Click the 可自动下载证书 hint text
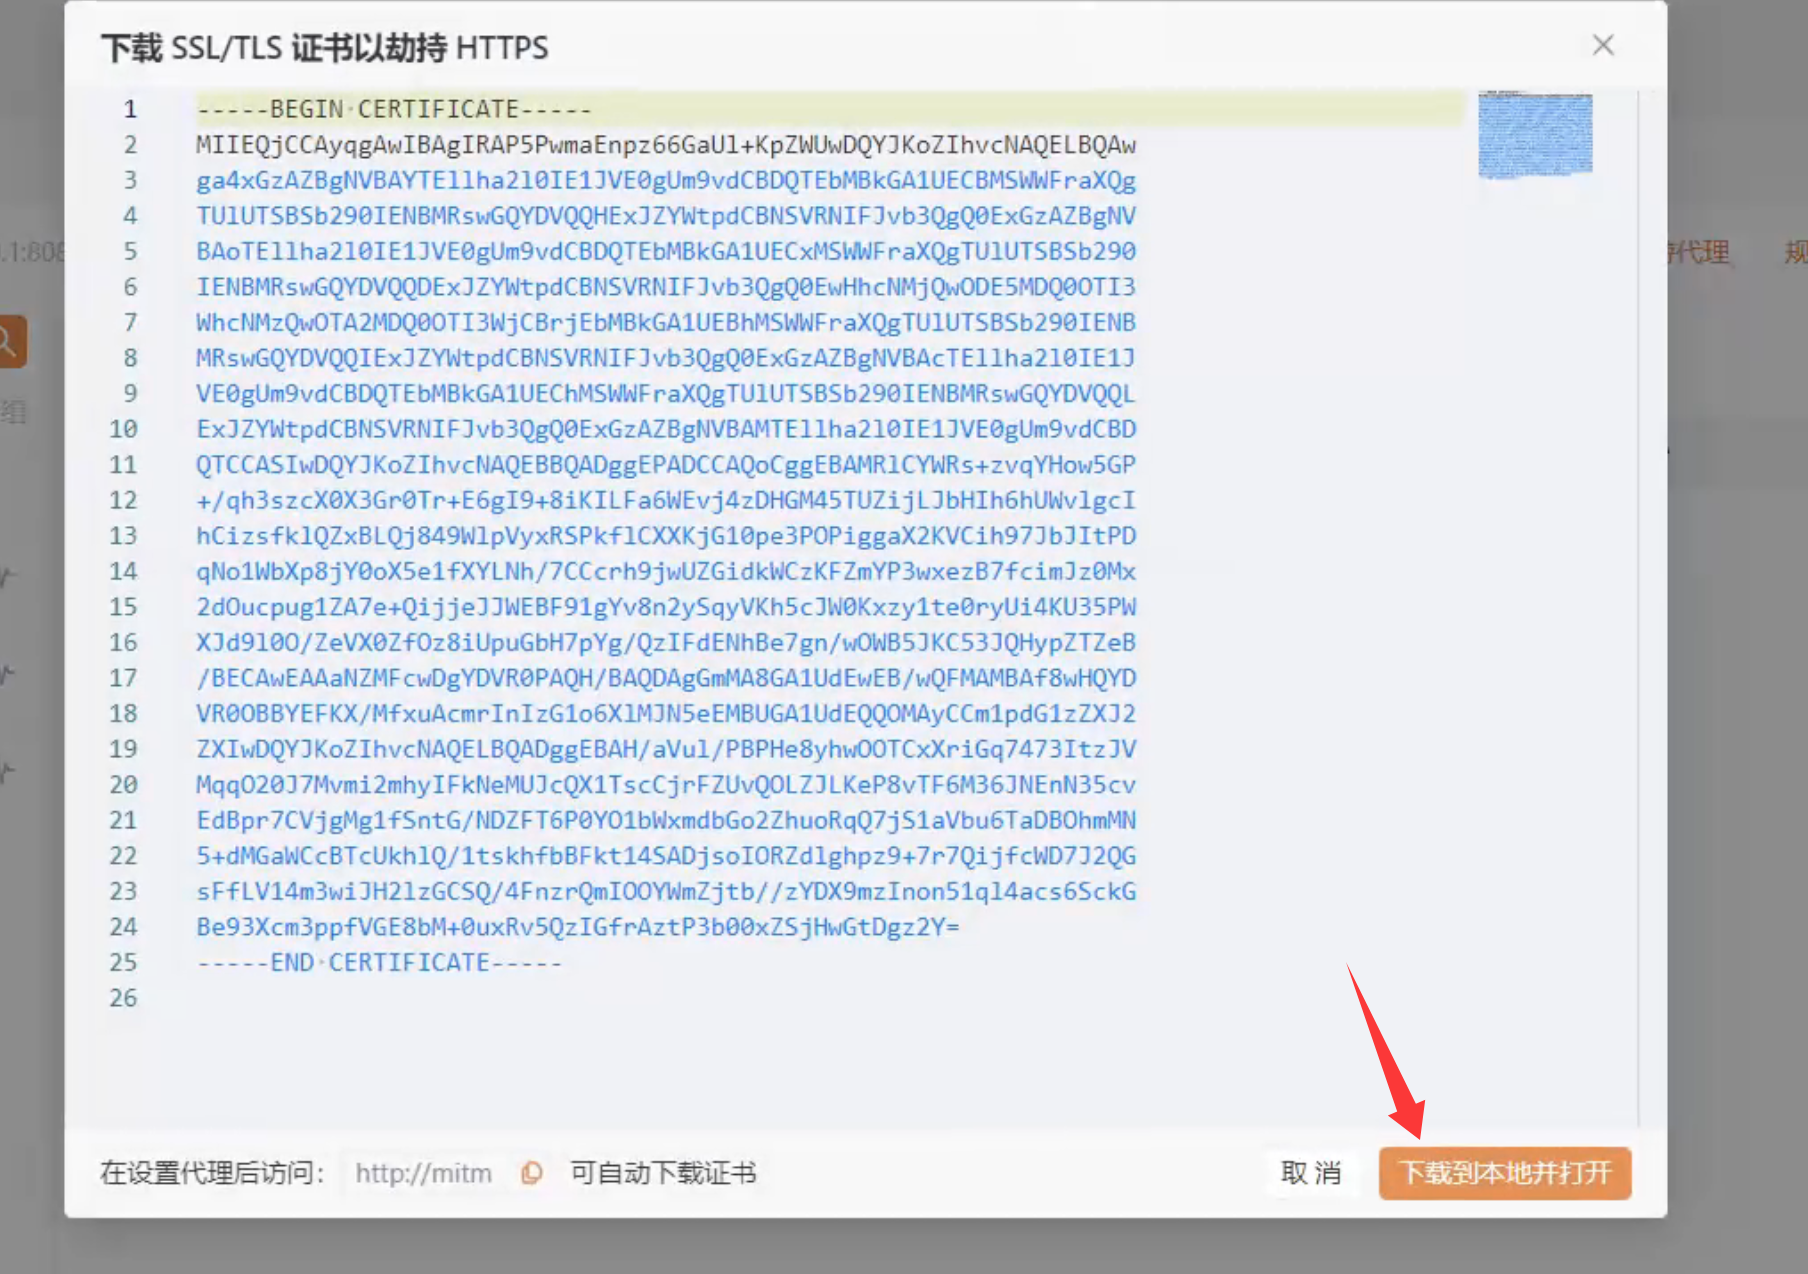 (x=663, y=1173)
